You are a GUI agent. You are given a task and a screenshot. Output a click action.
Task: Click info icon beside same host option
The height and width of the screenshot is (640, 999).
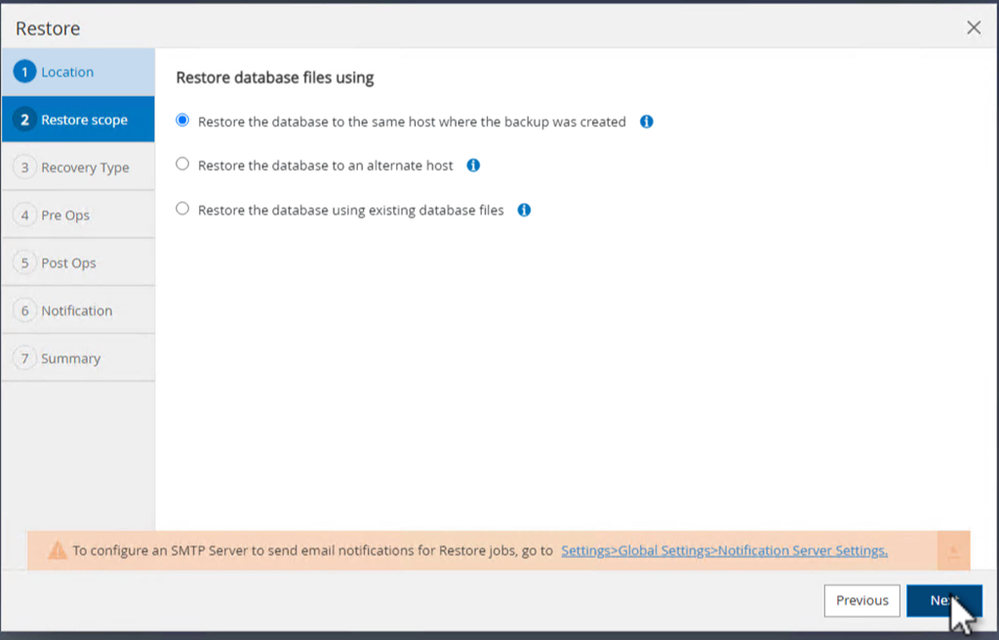click(x=646, y=122)
